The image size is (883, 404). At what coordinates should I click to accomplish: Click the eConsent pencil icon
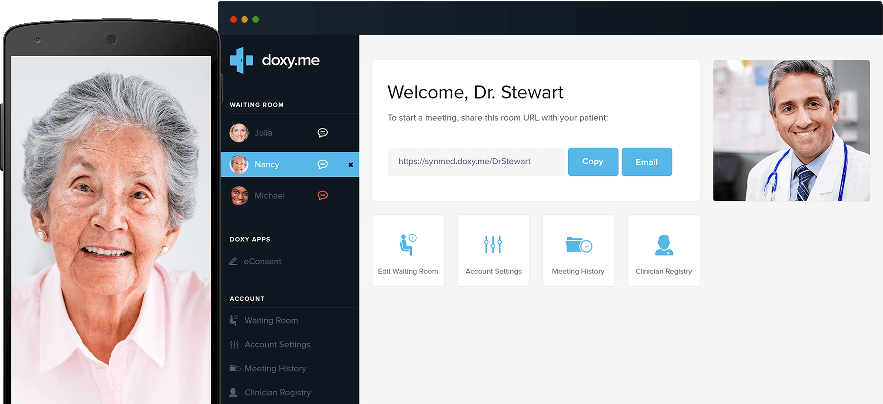233,261
